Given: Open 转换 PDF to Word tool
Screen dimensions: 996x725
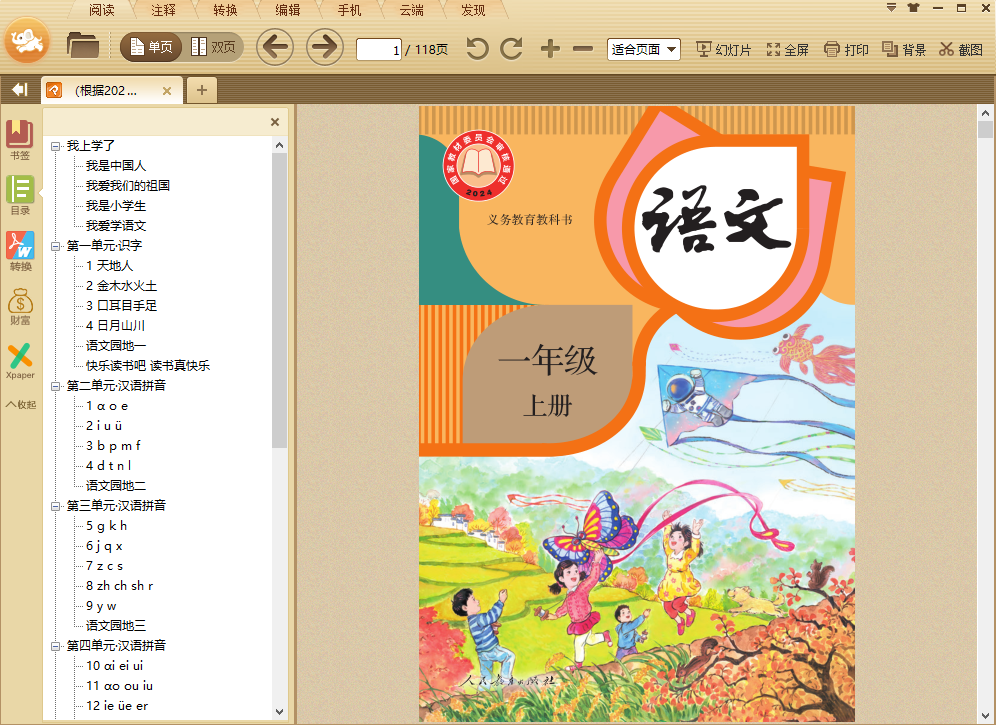Looking at the screenshot, I should coord(20,252).
